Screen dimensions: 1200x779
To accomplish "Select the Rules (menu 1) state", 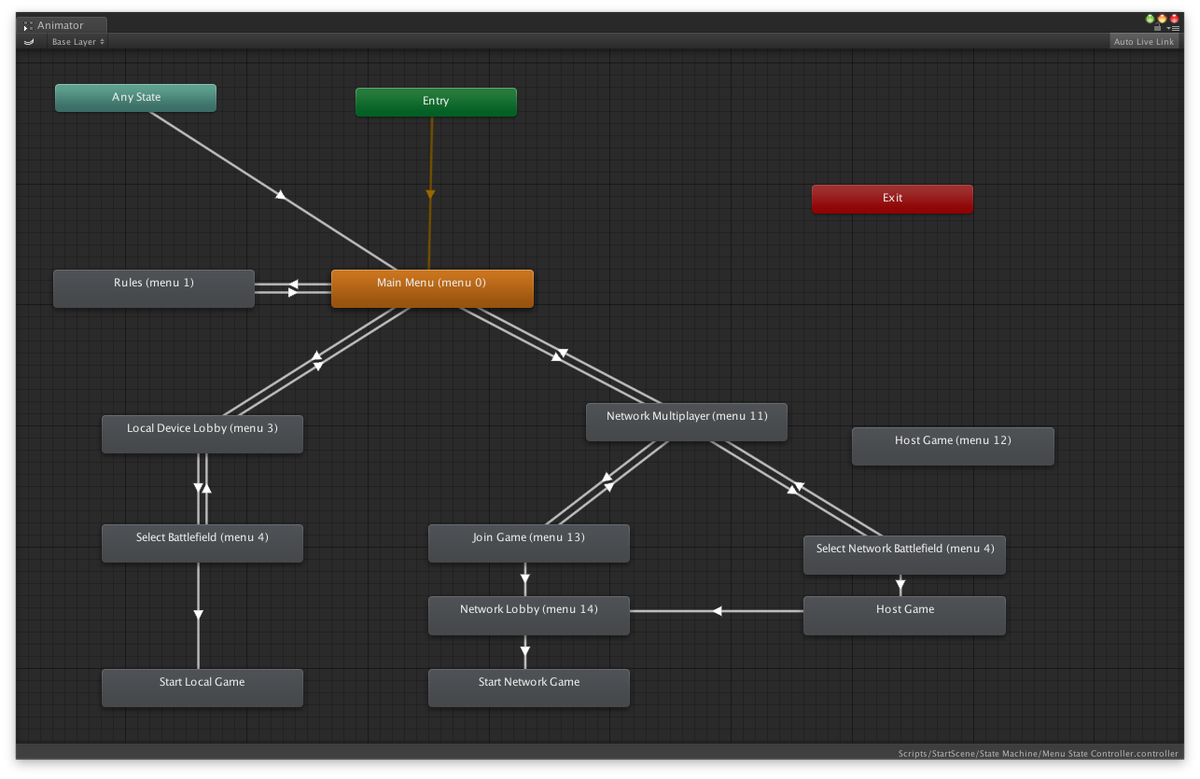I will pyautogui.click(x=154, y=288).
